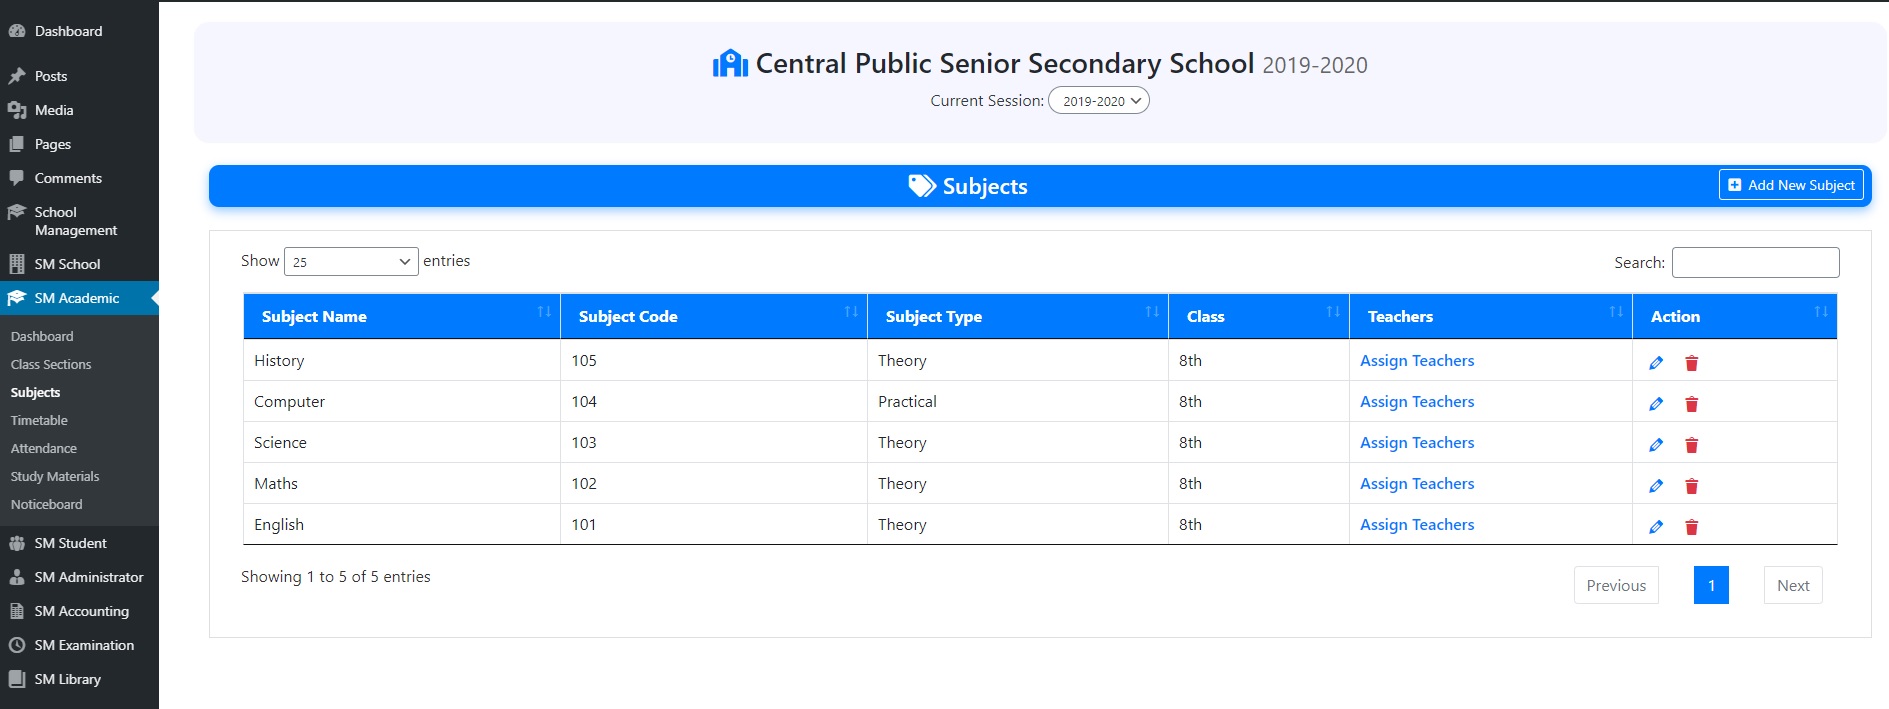Click the edit pencil icon for Science

(x=1656, y=445)
